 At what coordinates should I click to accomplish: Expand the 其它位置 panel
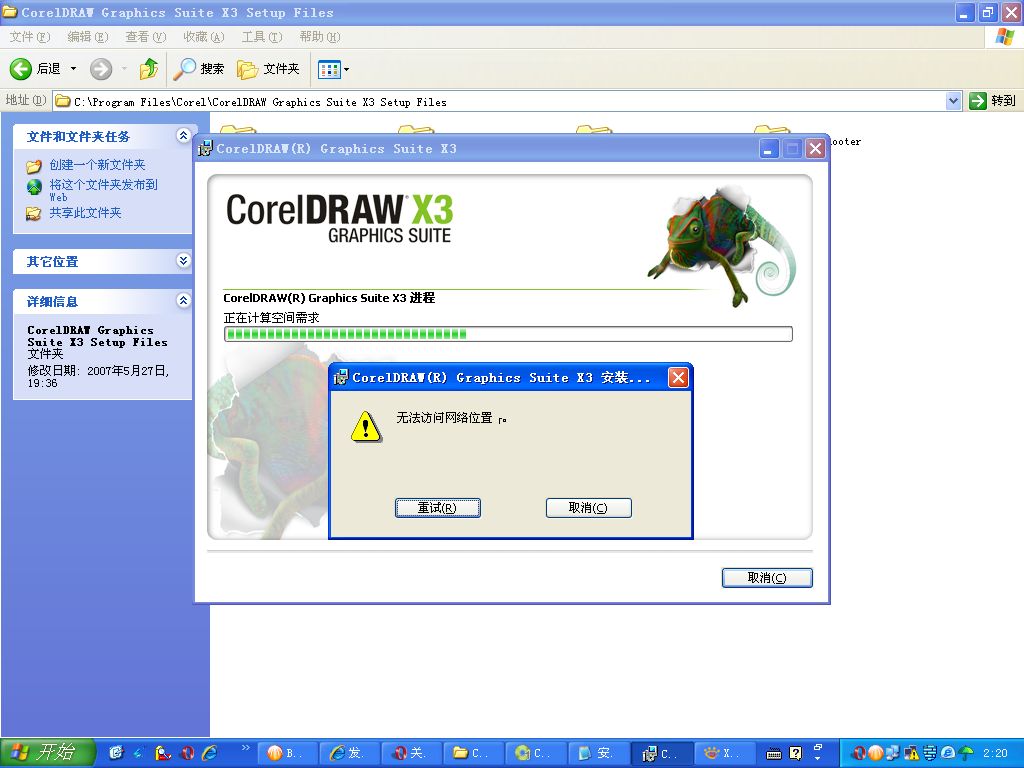coord(184,261)
